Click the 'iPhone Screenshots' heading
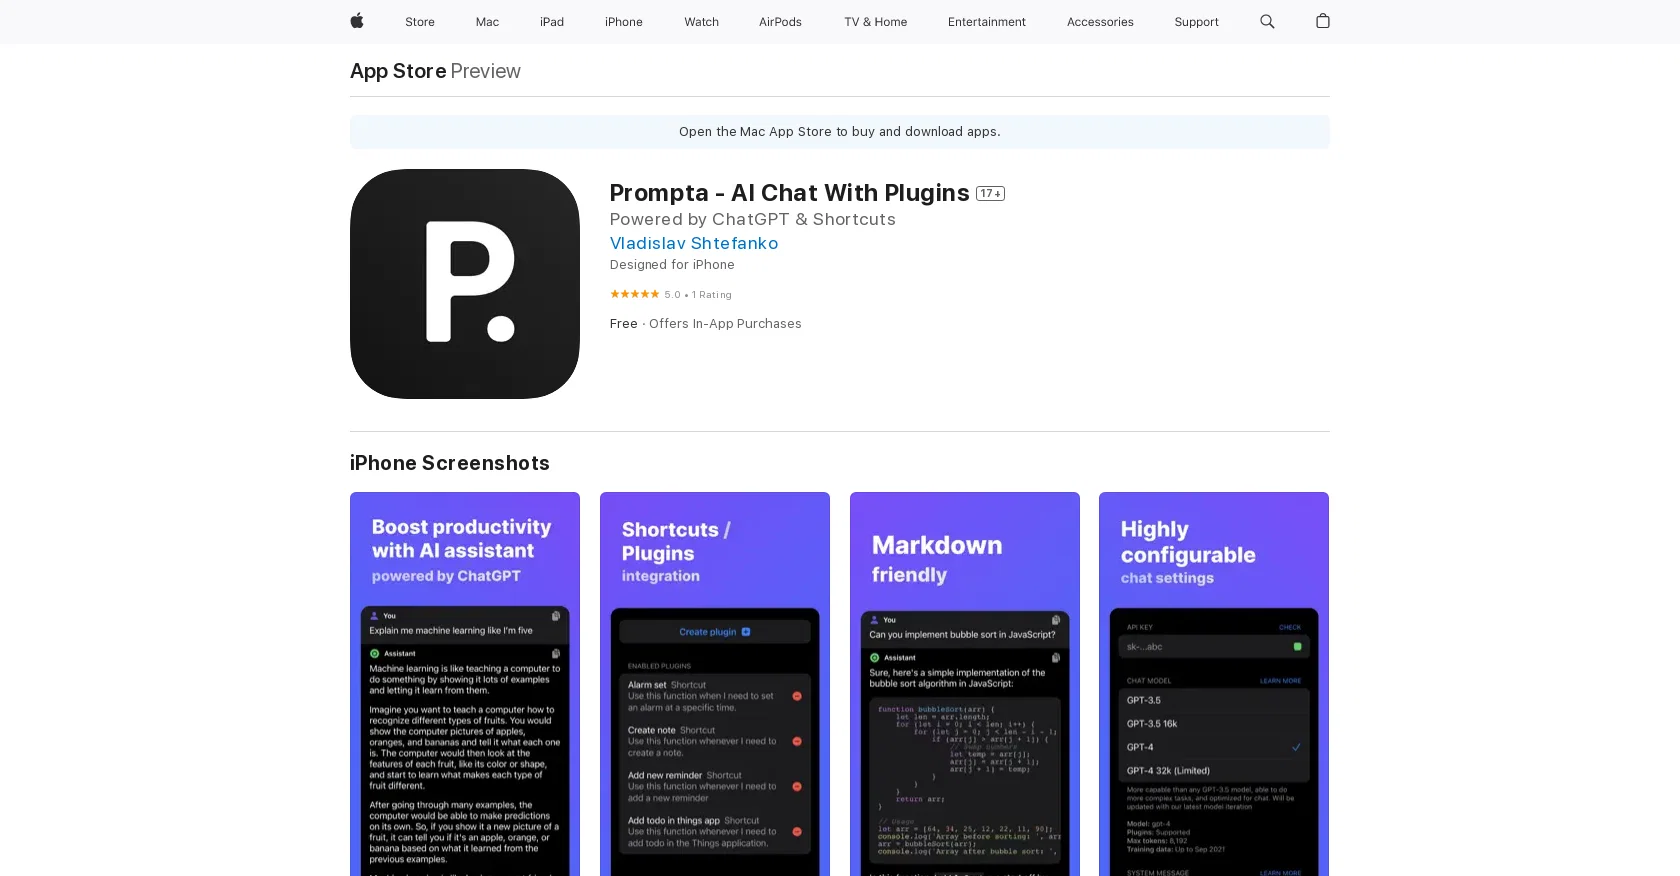The image size is (1680, 876). click(450, 463)
